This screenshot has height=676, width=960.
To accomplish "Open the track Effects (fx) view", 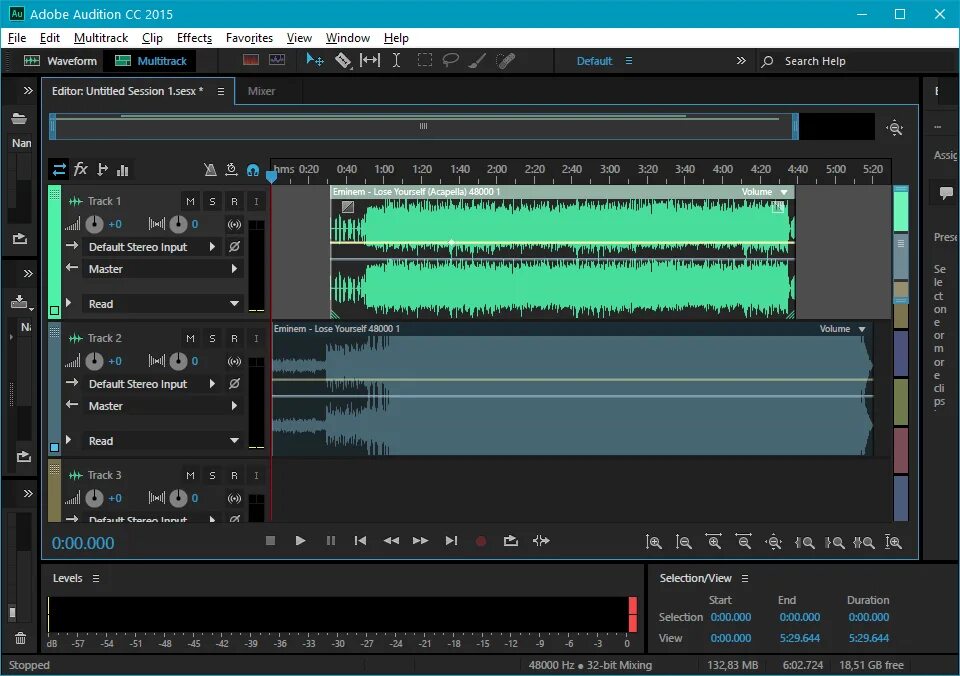I will click(81, 169).
